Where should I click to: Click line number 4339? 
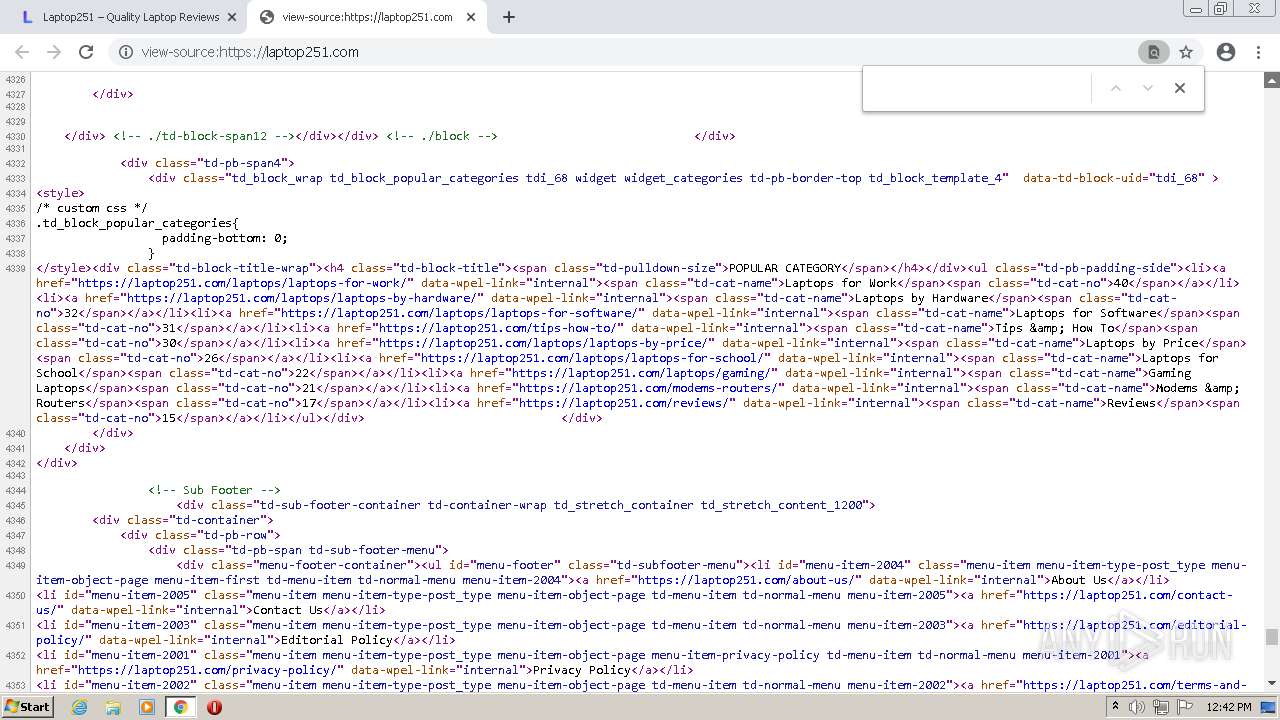[x=15, y=268]
